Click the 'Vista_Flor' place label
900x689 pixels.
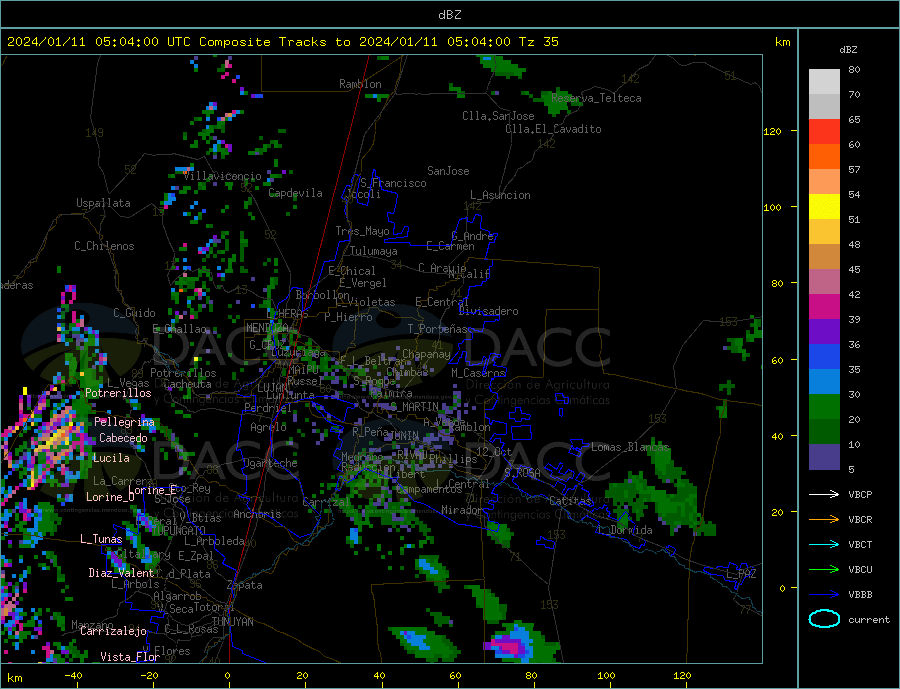130,656
